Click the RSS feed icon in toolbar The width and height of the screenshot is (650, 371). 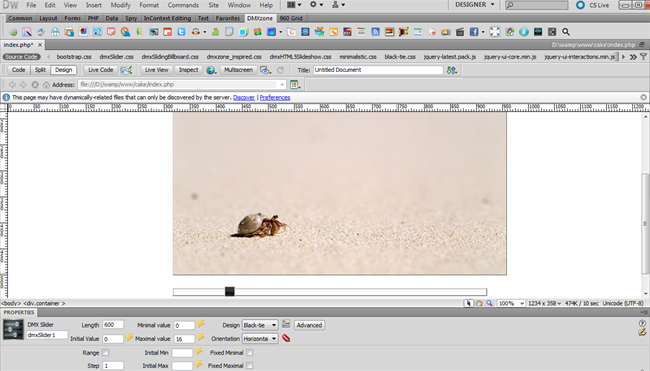click(375, 32)
